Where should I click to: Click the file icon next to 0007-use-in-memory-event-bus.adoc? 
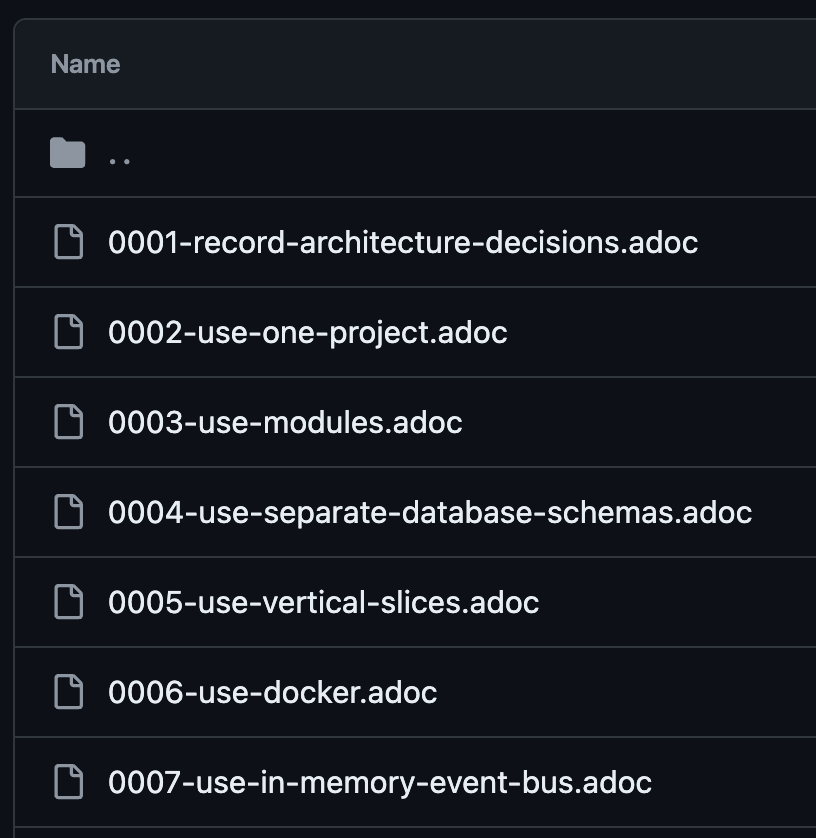[x=68, y=782]
